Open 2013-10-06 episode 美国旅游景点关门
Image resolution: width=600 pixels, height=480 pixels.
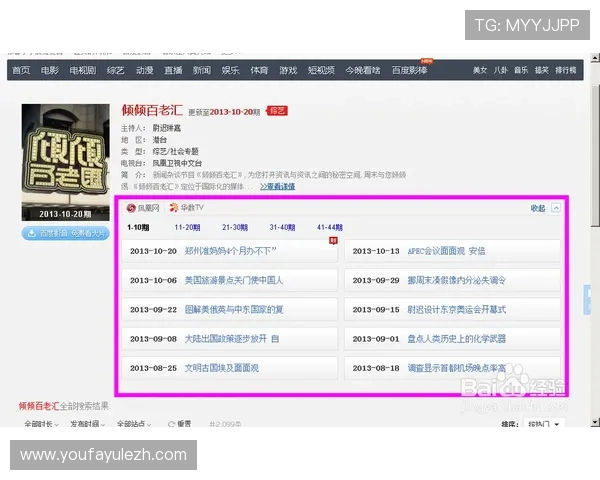(x=230, y=281)
